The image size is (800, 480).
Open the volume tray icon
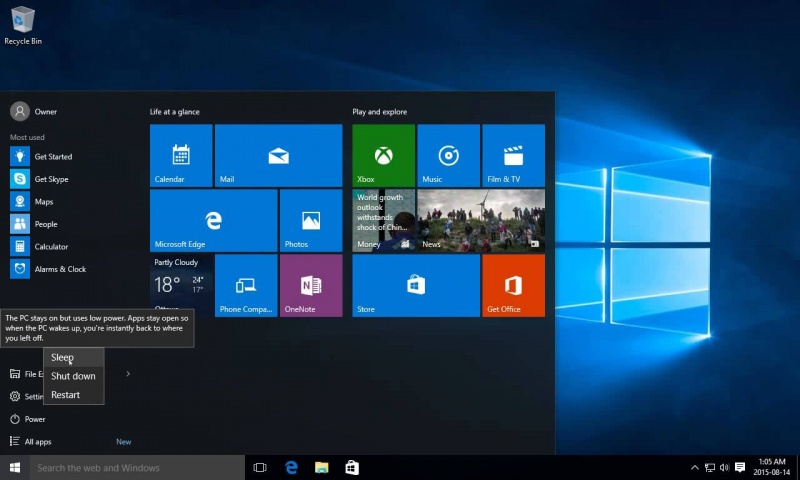pos(724,467)
